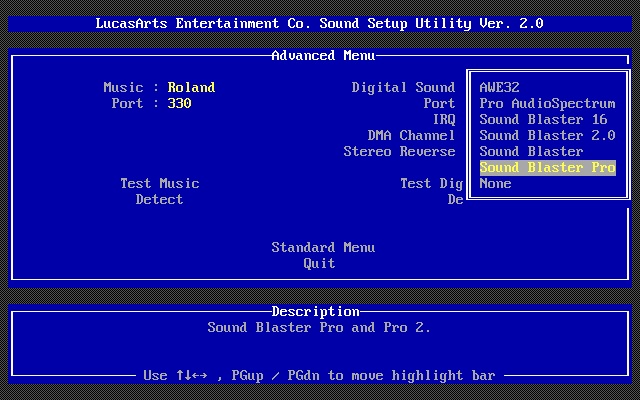Choose Pro AudioSpectrum in the list

point(547,103)
